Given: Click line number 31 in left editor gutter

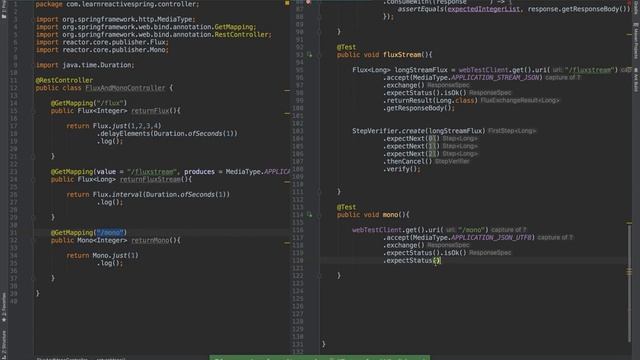Looking at the screenshot, I should (13, 233).
